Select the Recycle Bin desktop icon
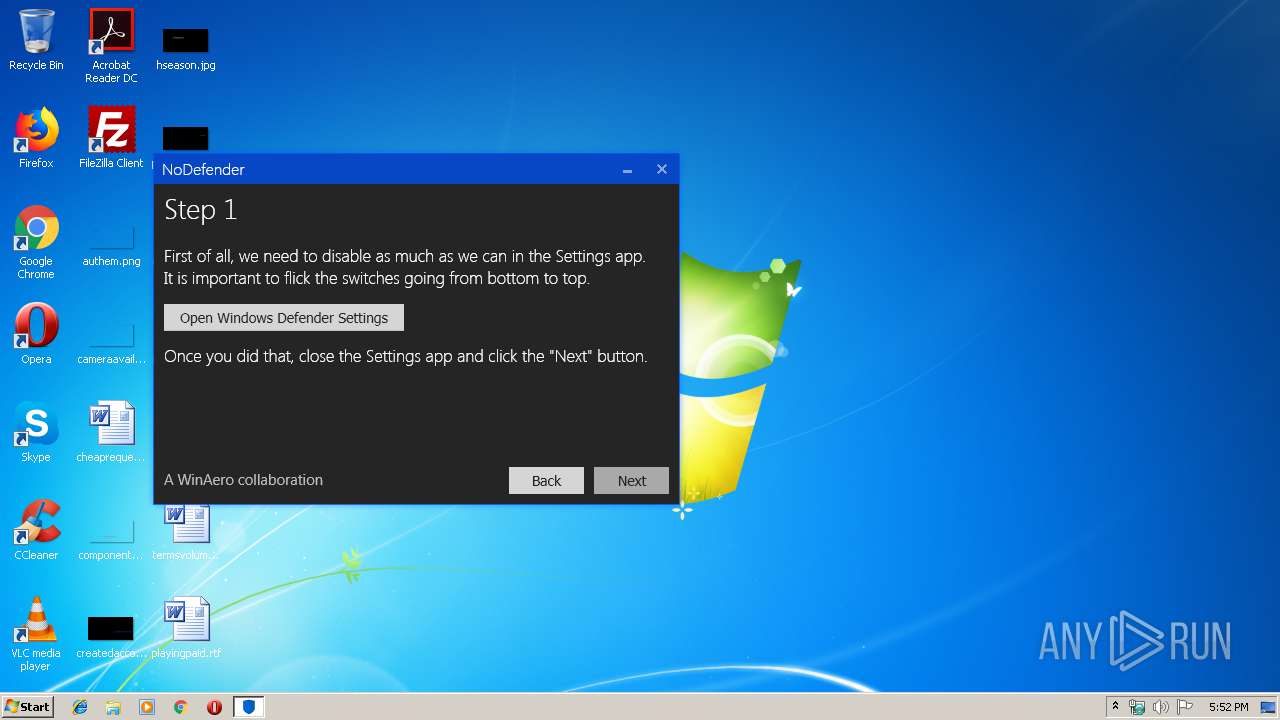 tap(36, 40)
